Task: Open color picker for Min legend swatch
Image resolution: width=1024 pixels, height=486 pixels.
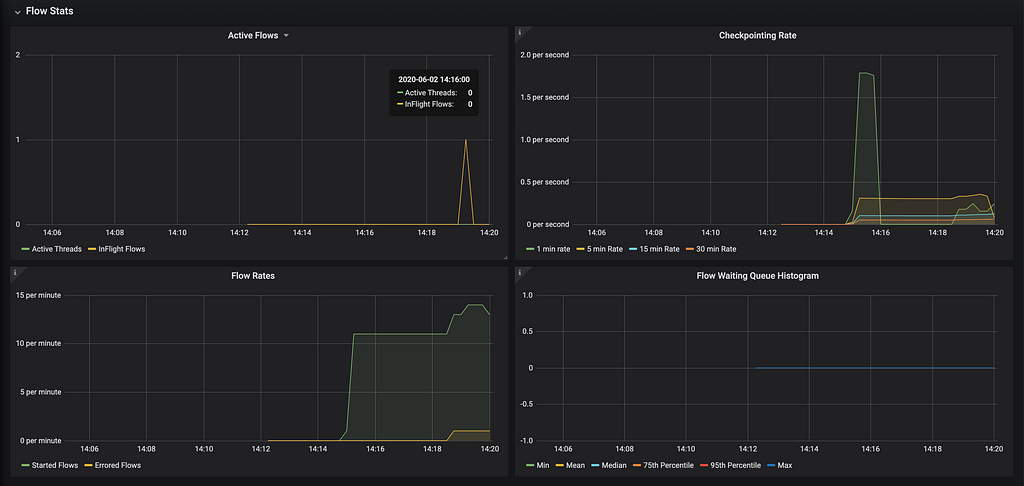Action: pos(530,465)
